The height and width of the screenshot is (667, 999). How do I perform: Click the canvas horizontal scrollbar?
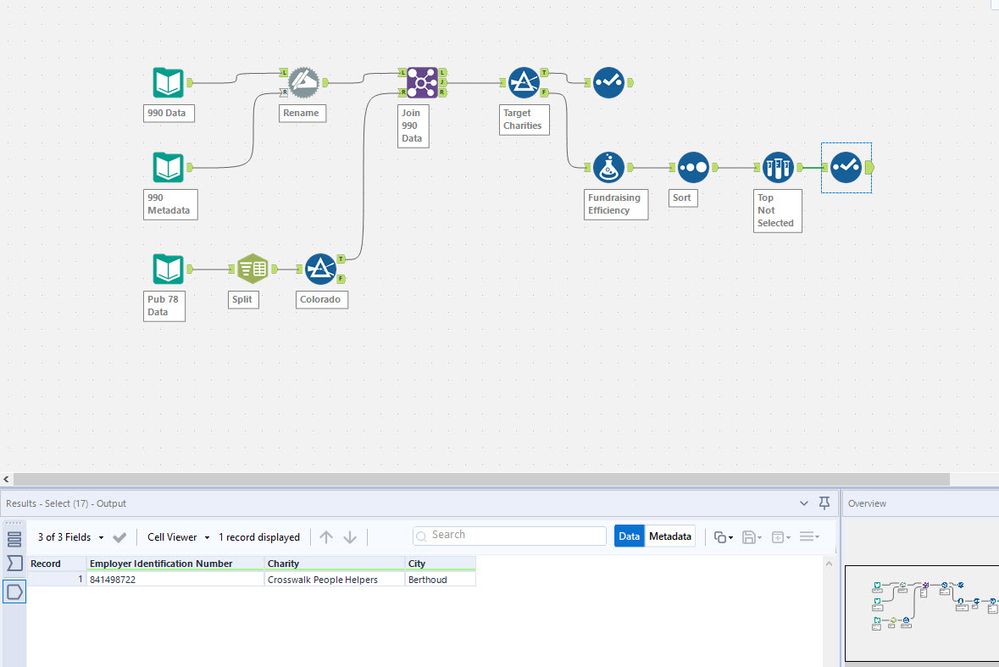point(481,479)
